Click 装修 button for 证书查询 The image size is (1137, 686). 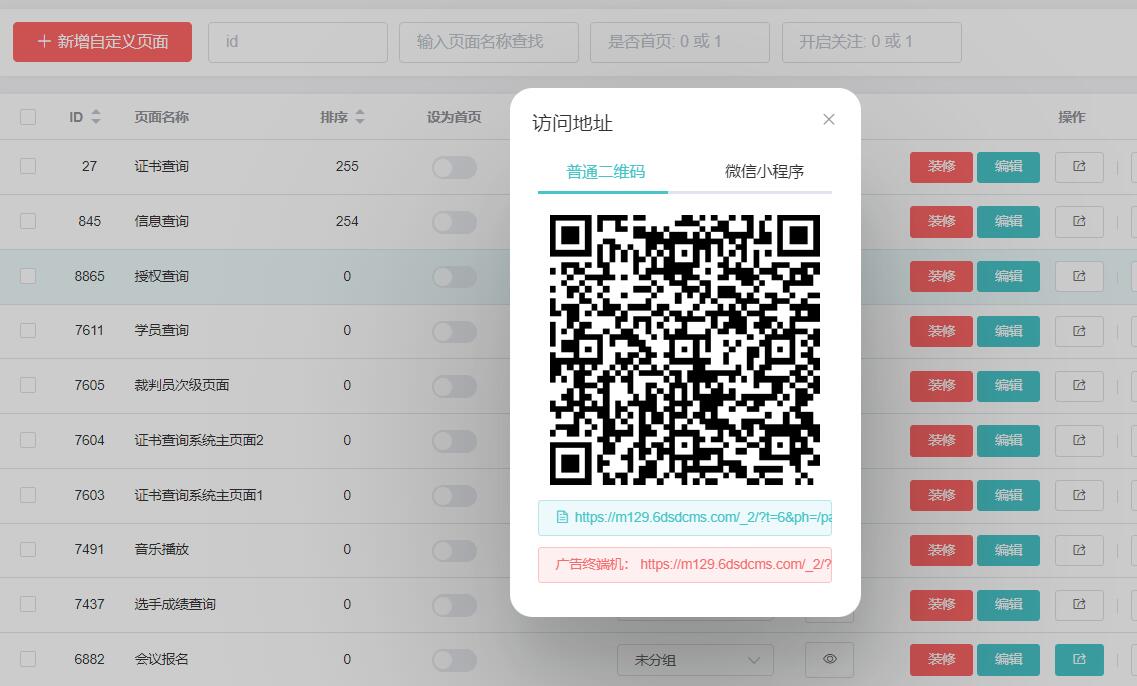pos(941,167)
